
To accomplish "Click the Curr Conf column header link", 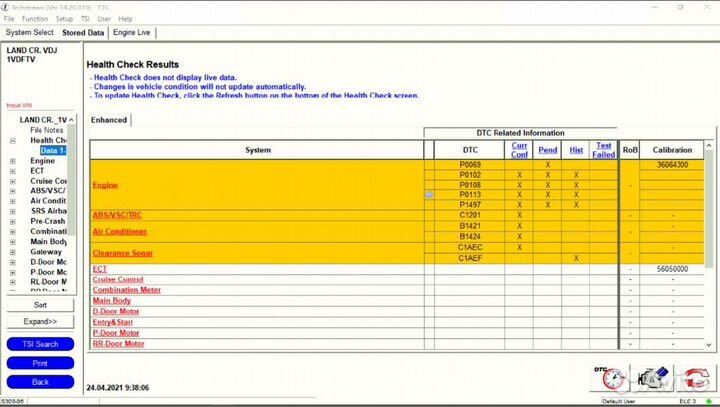I will point(519,150).
